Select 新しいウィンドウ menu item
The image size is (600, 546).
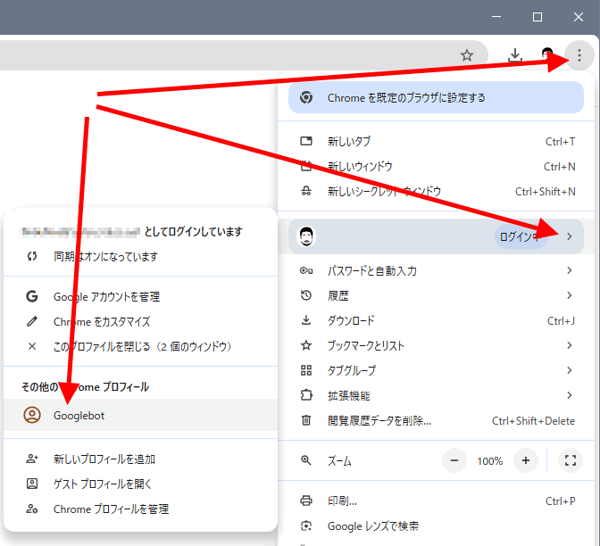pos(436,166)
